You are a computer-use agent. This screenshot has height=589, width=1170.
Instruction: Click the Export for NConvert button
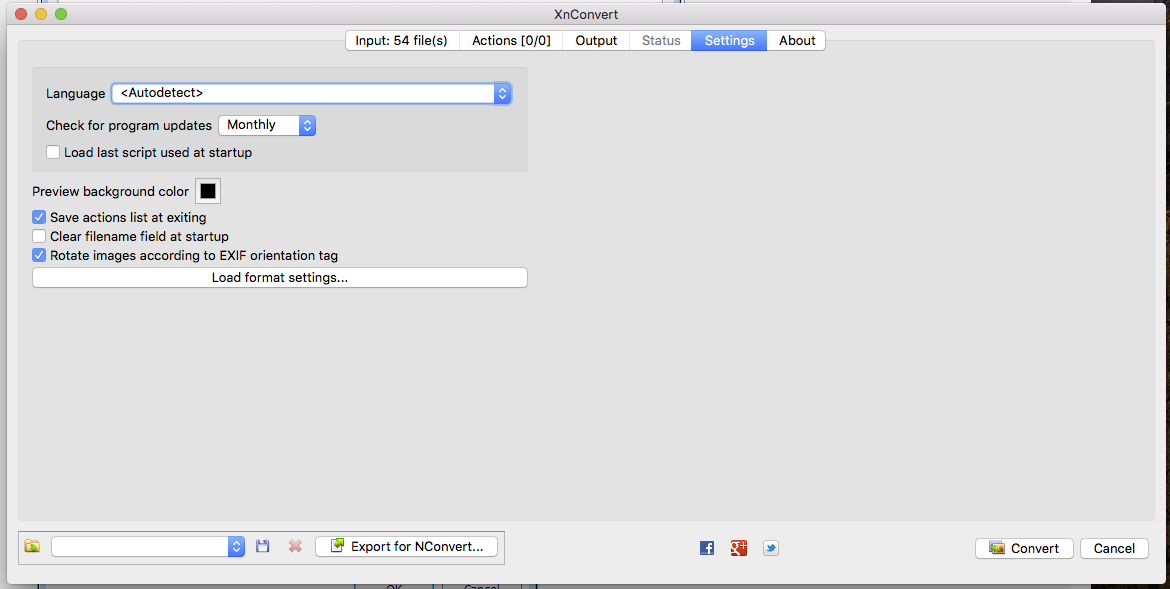407,546
